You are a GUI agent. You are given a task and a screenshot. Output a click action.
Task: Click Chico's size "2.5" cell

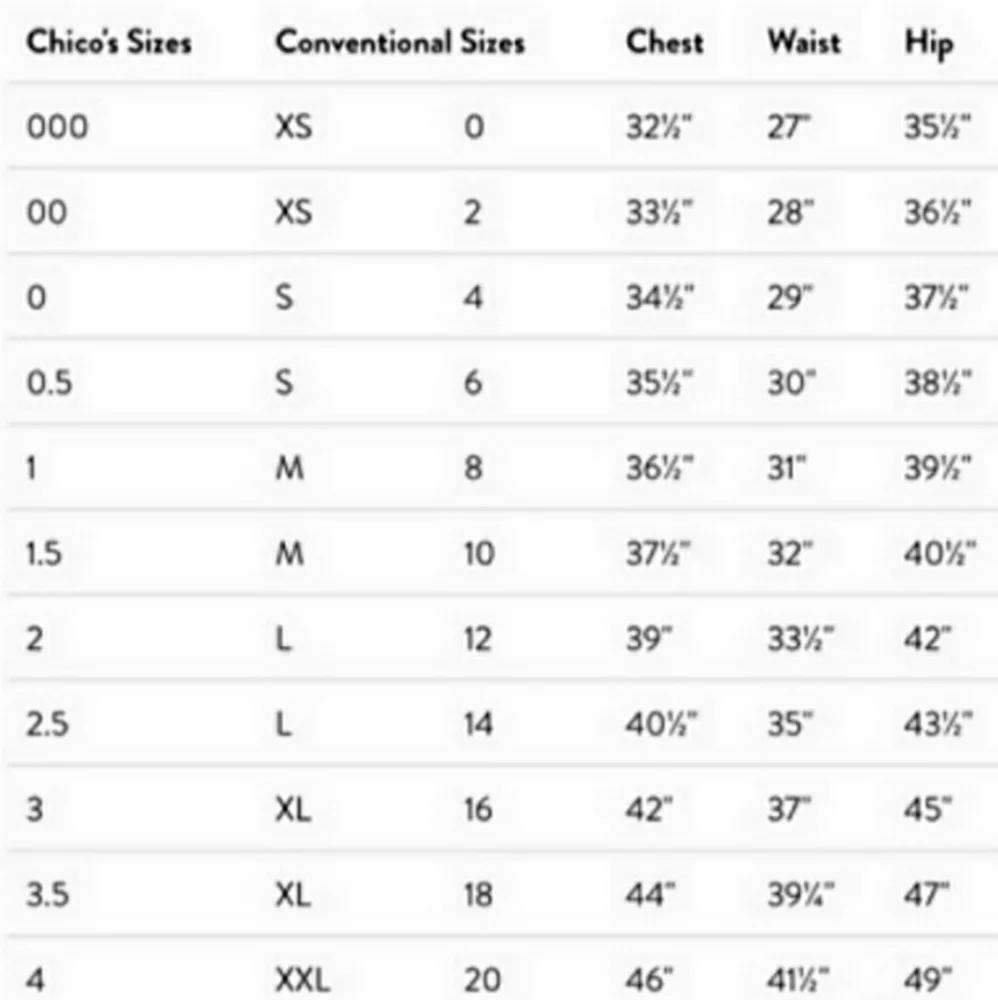point(48,723)
